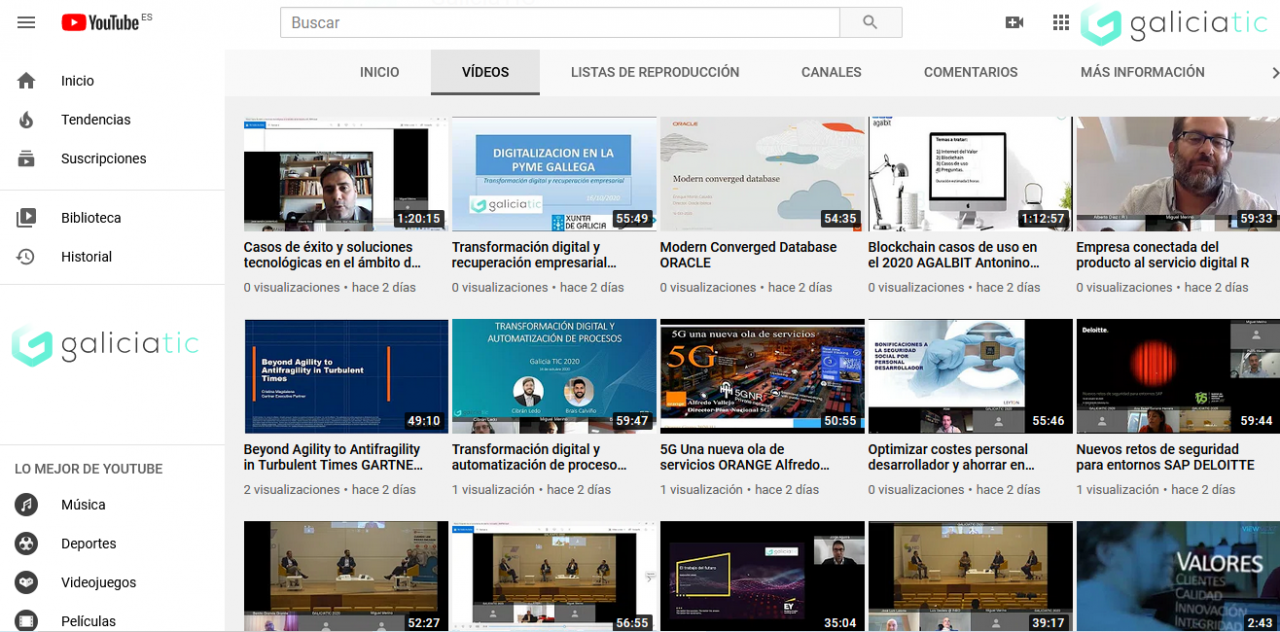Image resolution: width=1280 pixels, height=632 pixels.
Task: Play the 39:17 conference panel thumbnail
Action: click(x=970, y=576)
